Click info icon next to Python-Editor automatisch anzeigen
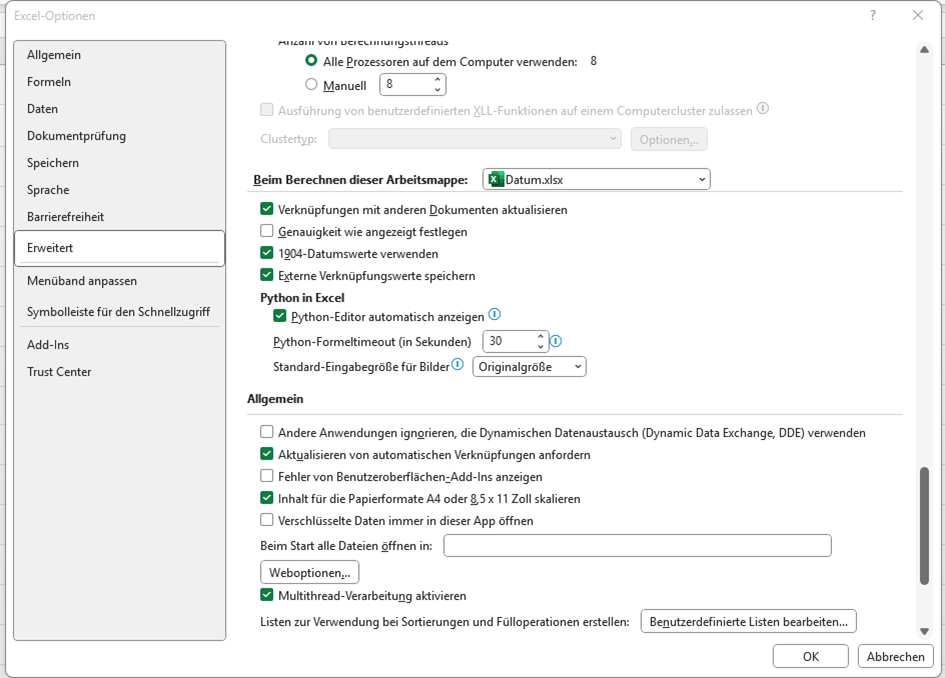The width and height of the screenshot is (945, 678). 494,316
